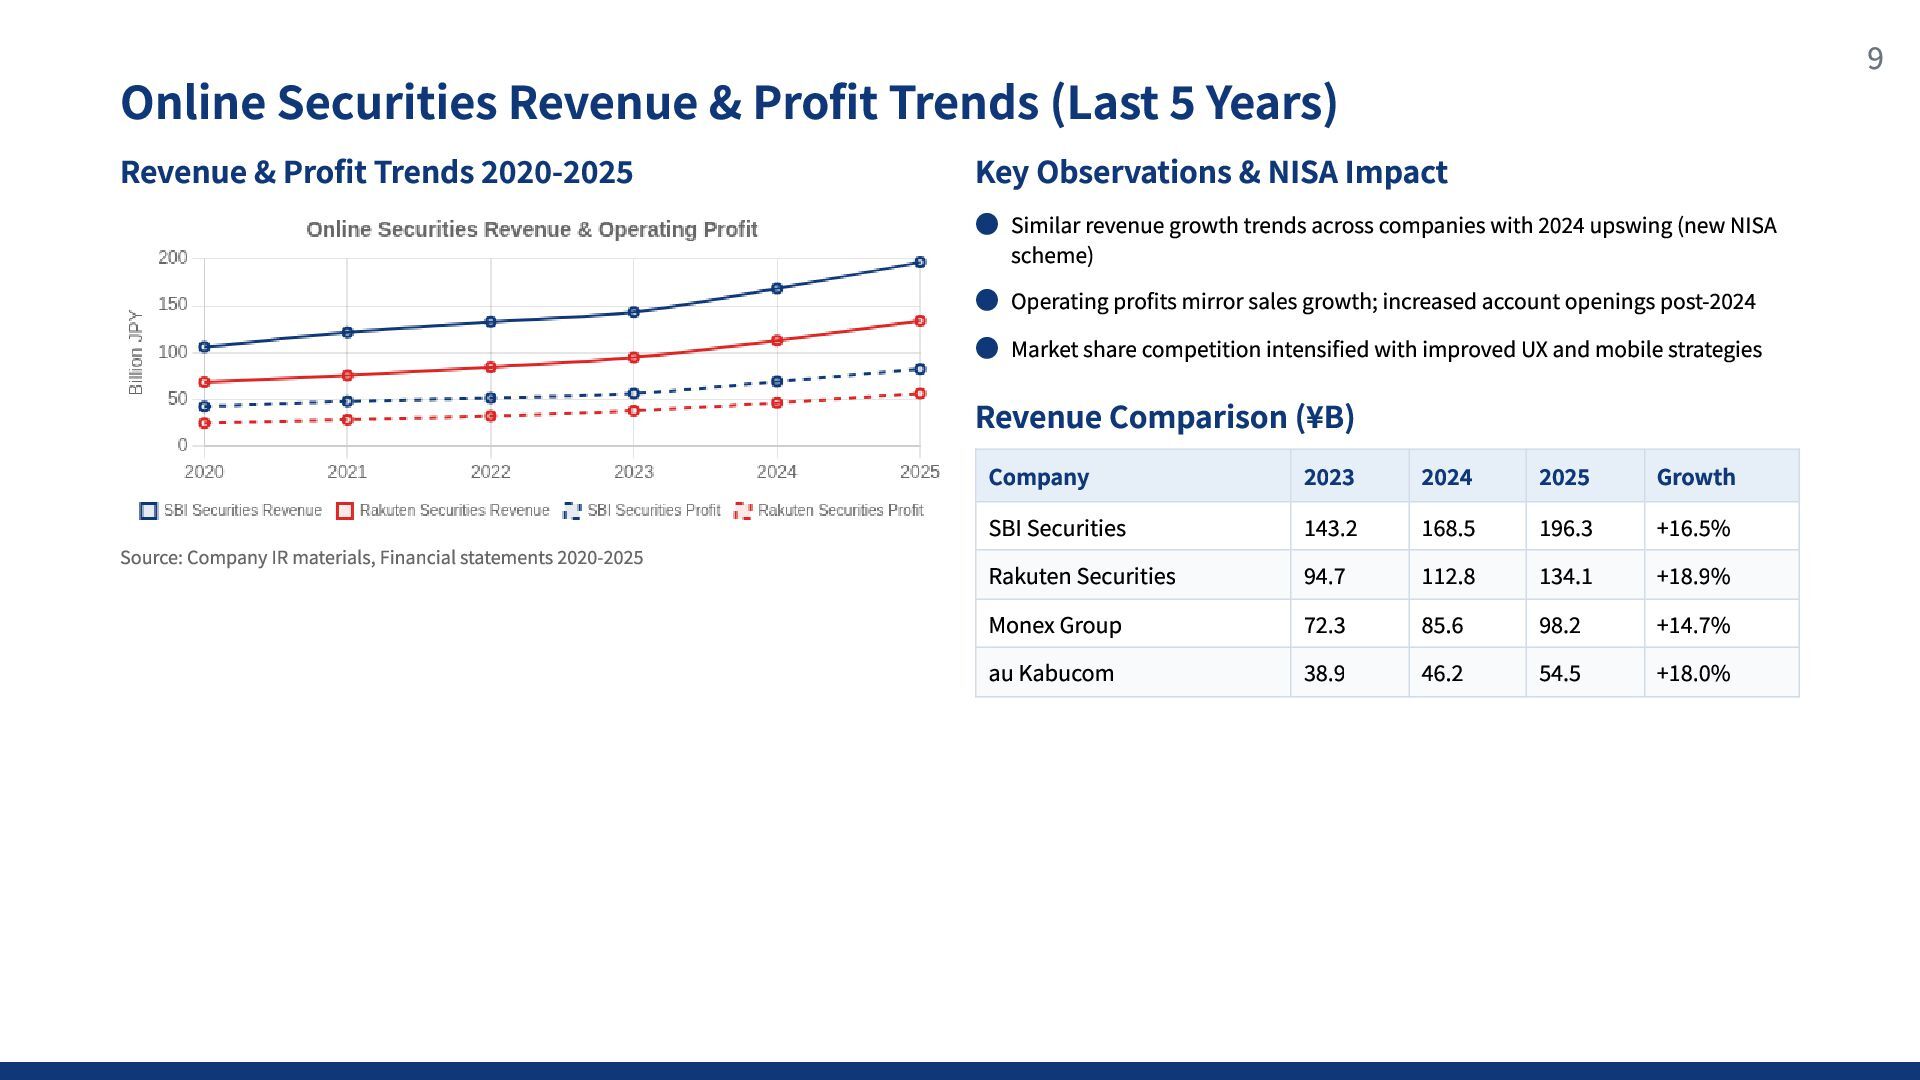
Task: Click au Kabucom growth cell +18.0%
Action: coord(1692,673)
